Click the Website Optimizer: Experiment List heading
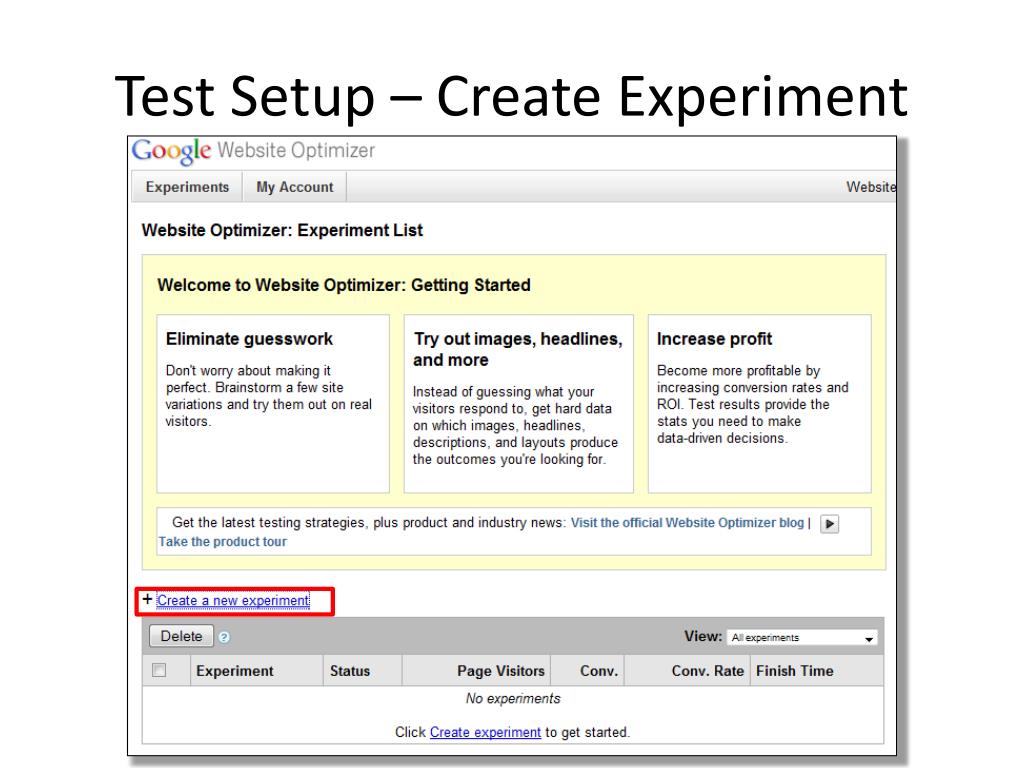The height and width of the screenshot is (768, 1024). pyautogui.click(x=282, y=231)
